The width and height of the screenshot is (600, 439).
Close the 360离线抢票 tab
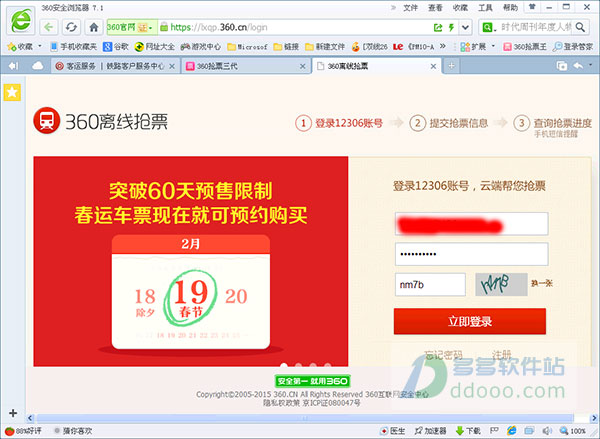pyautogui.click(x=433, y=66)
